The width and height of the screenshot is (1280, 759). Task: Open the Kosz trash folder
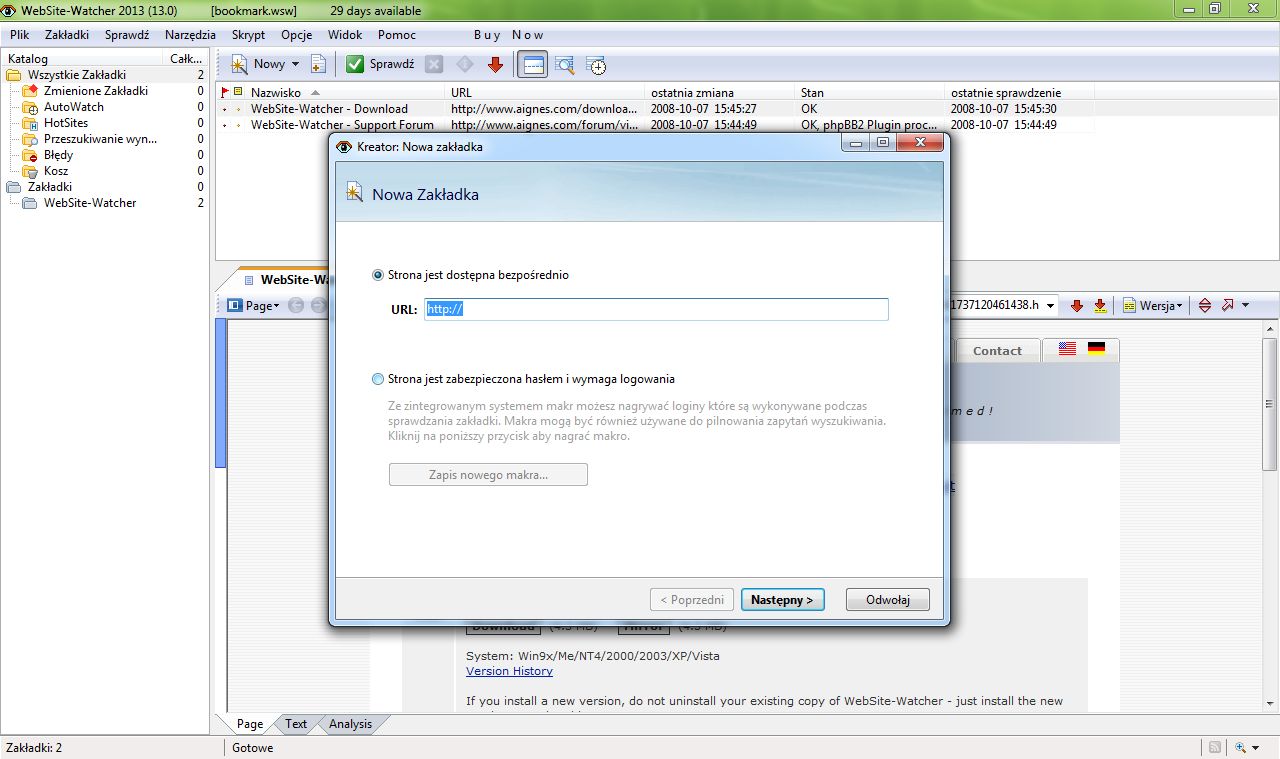click(56, 171)
